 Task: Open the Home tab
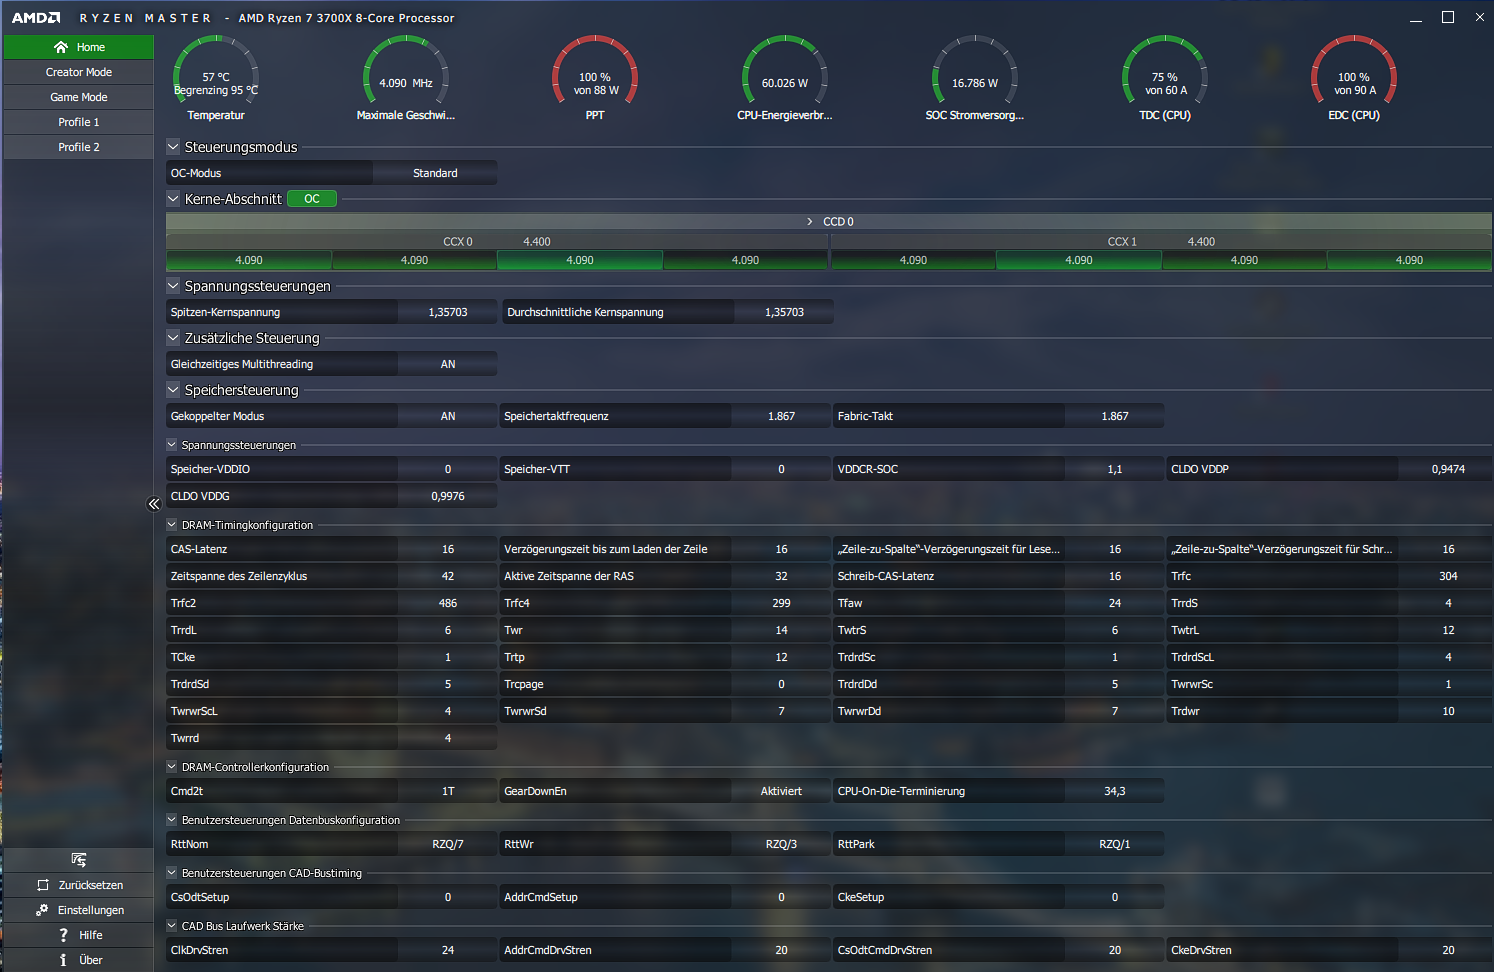point(78,47)
